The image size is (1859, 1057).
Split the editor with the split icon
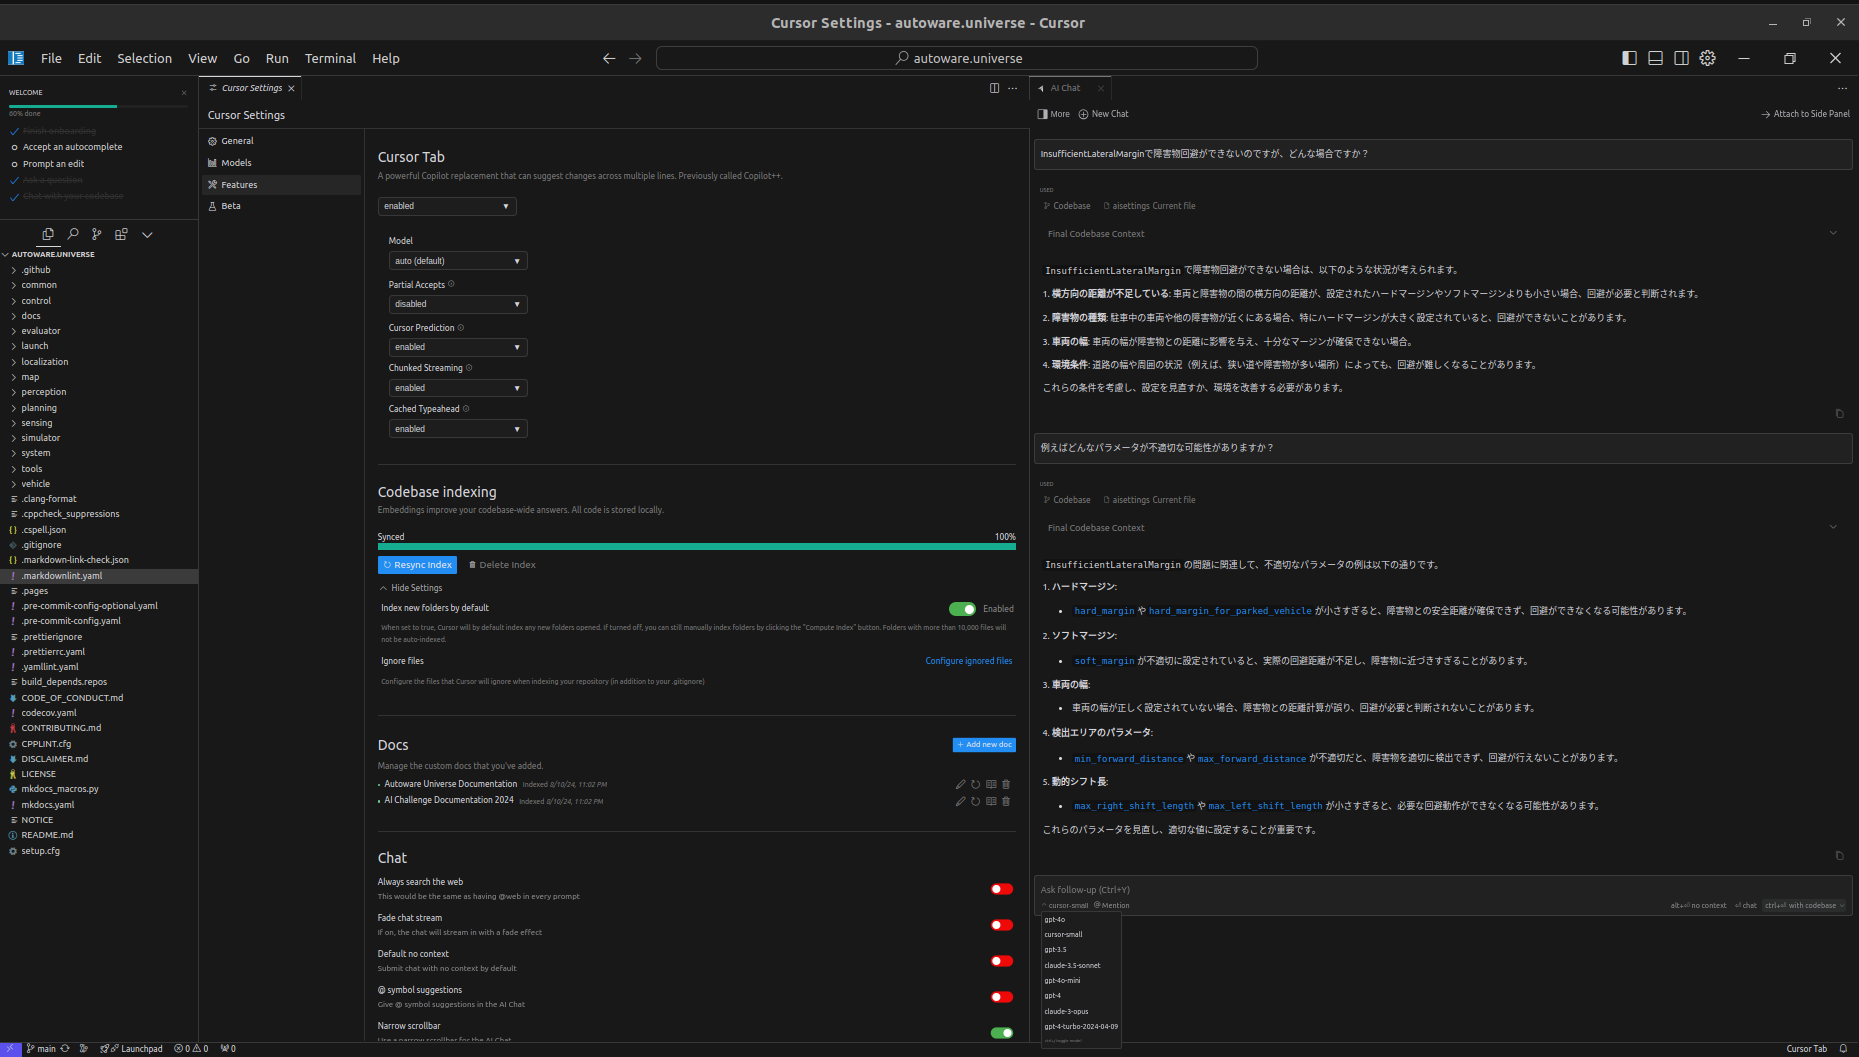[x=994, y=88]
